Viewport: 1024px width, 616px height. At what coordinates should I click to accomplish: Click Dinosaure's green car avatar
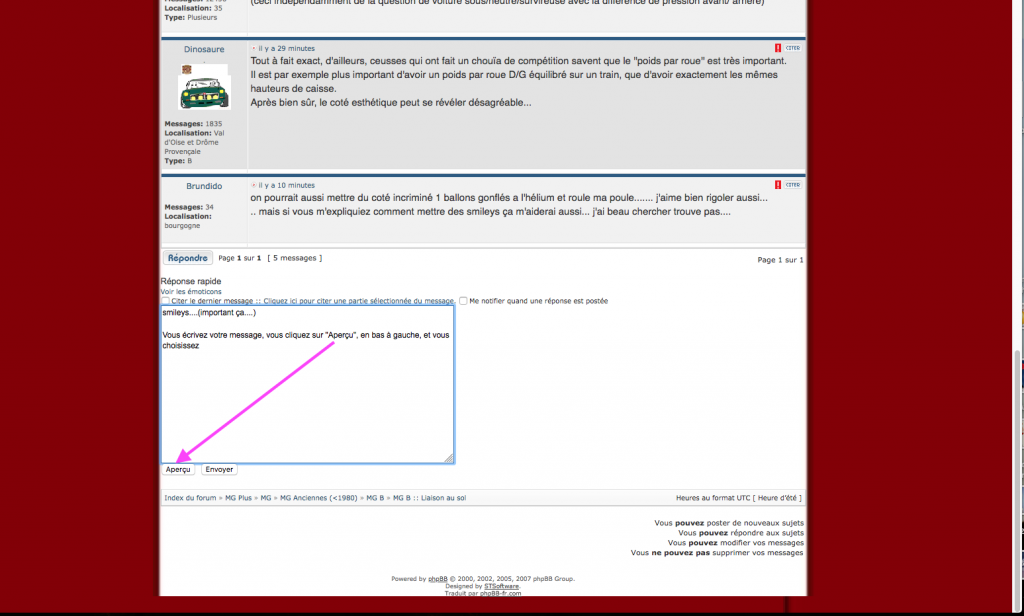point(204,92)
